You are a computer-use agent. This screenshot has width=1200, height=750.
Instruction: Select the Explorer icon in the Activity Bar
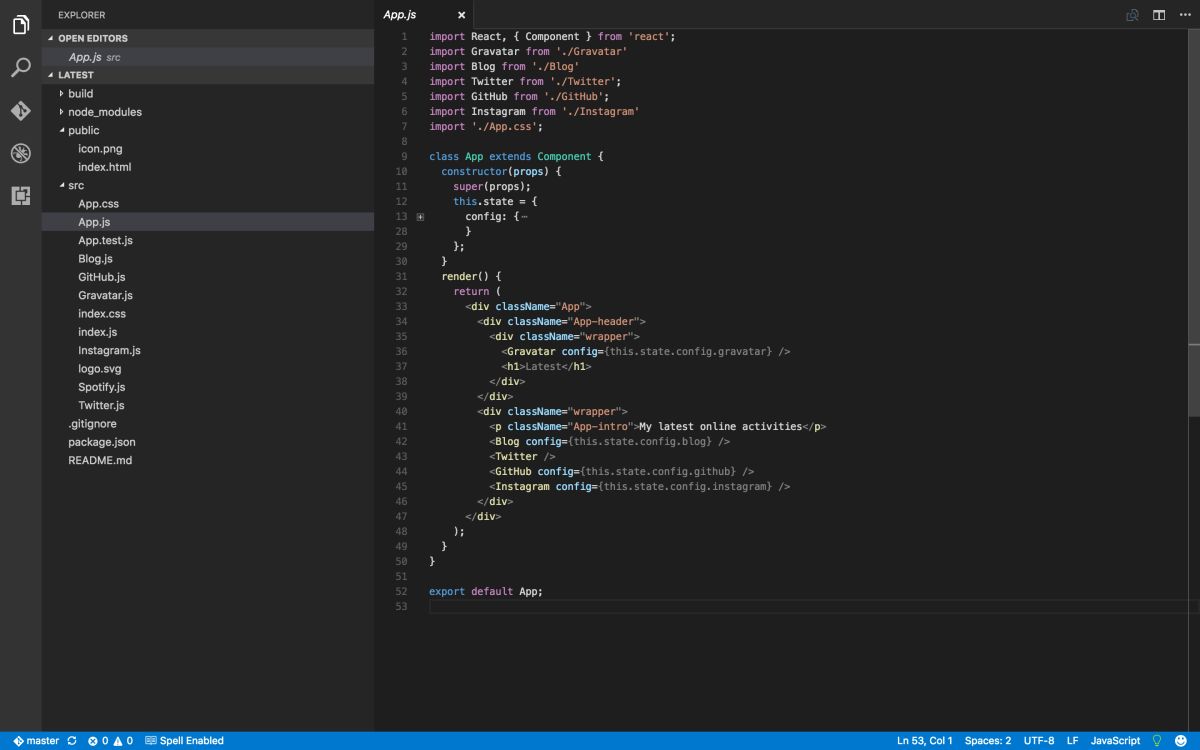click(20, 25)
